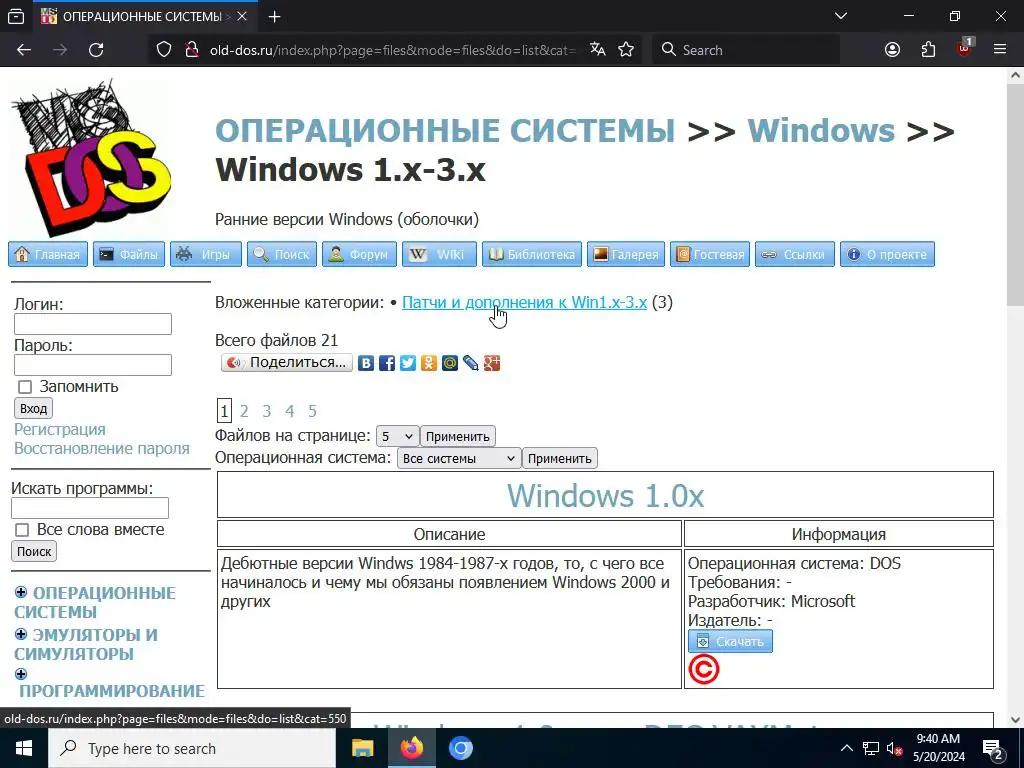The image size is (1024, 768).
Task: Open Форум menu item
Action: pos(359,254)
